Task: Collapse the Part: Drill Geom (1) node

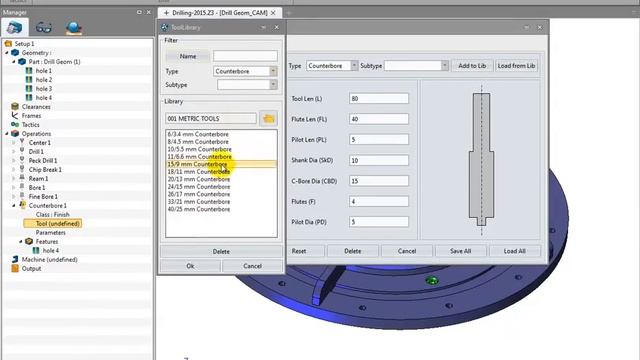Action: point(14,62)
